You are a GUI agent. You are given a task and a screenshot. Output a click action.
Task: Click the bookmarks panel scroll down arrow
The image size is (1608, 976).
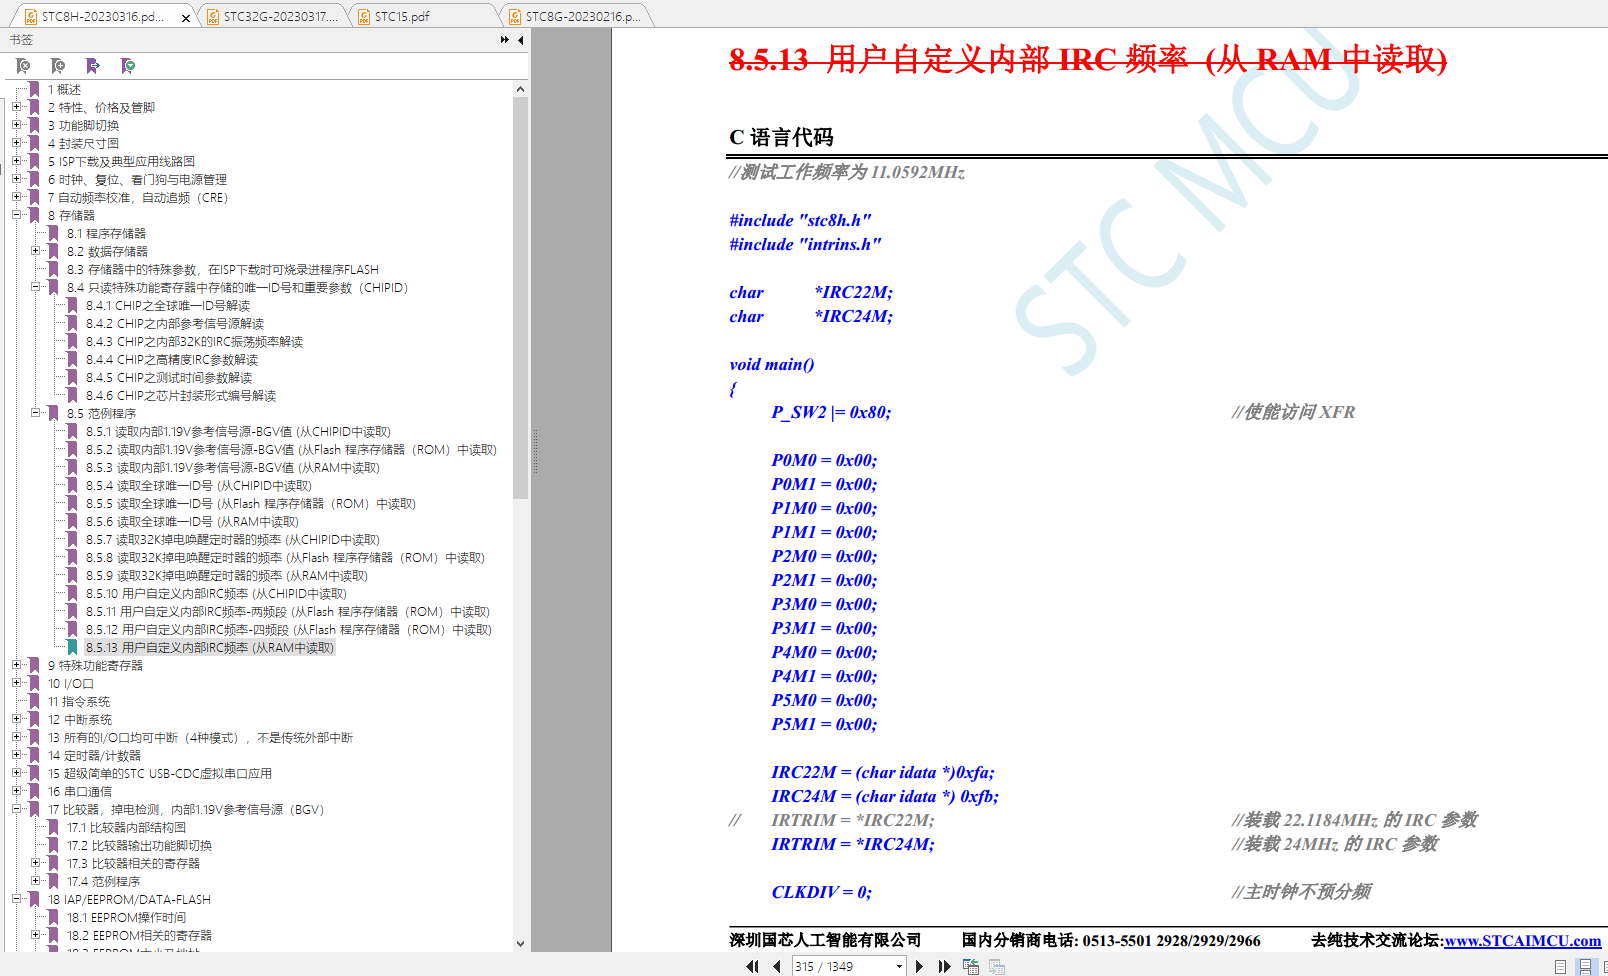coord(520,943)
